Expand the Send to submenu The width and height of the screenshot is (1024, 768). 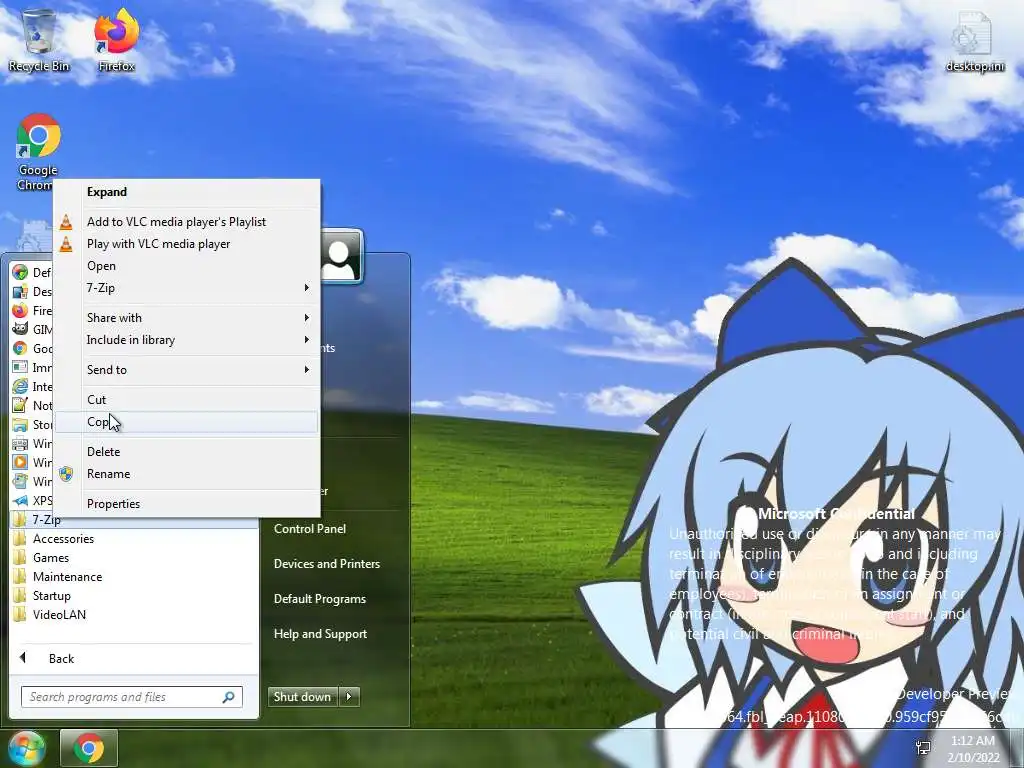point(186,370)
